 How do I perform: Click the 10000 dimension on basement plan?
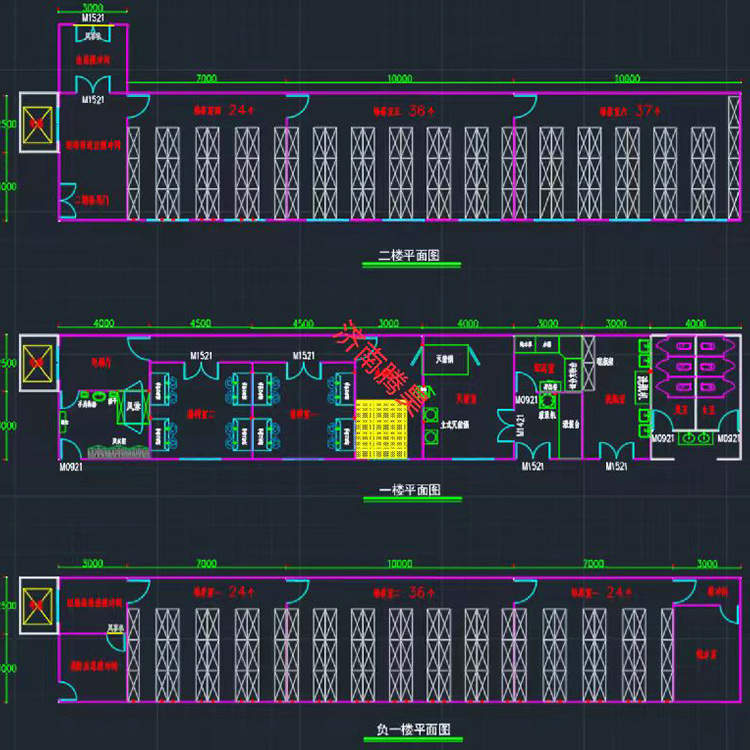pos(399,564)
